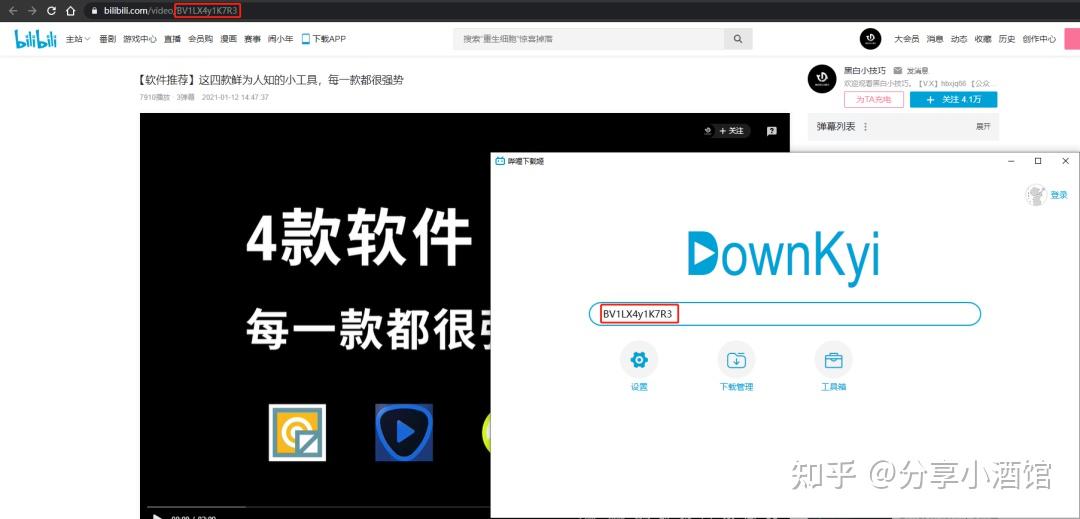Screen dimensions: 1080x519
Task: Open DownKyi settings gear icon
Action: [638, 359]
